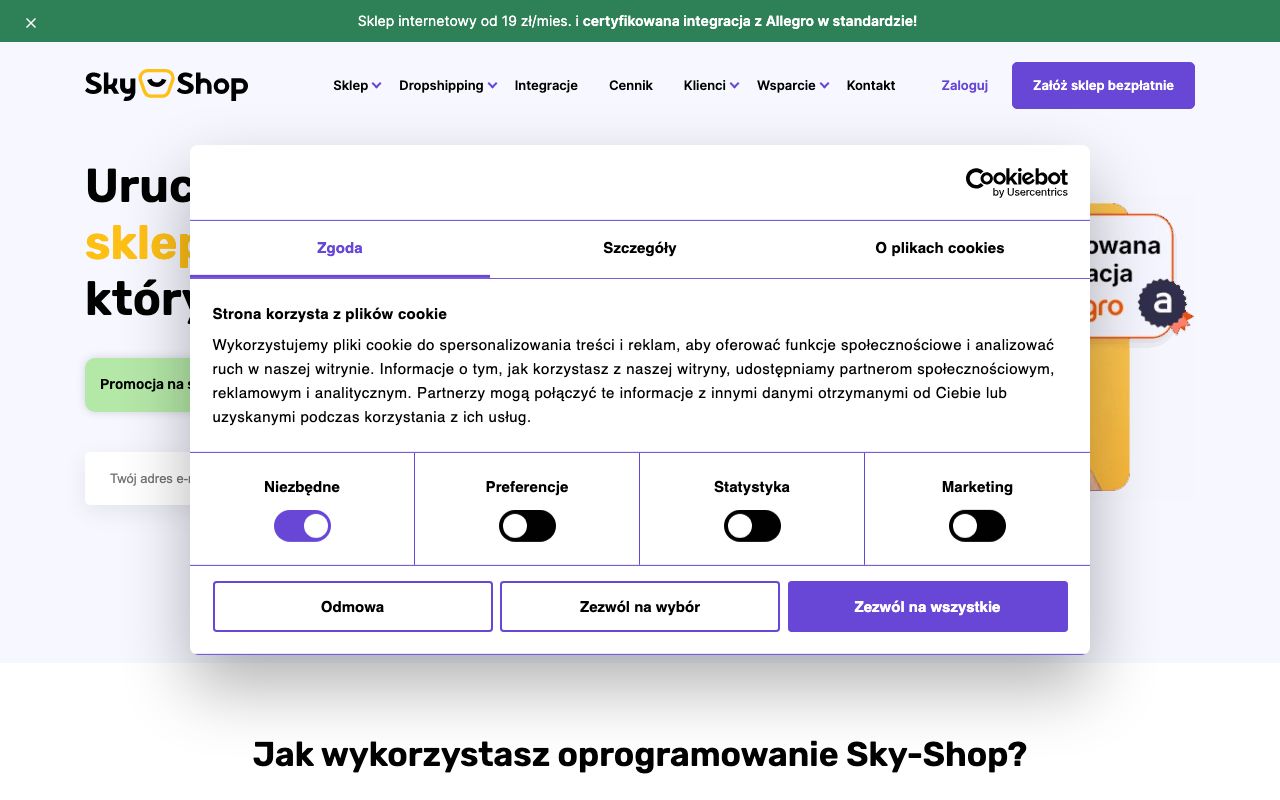
Task: Enable the Preferencje cookies switch
Action: (x=527, y=526)
